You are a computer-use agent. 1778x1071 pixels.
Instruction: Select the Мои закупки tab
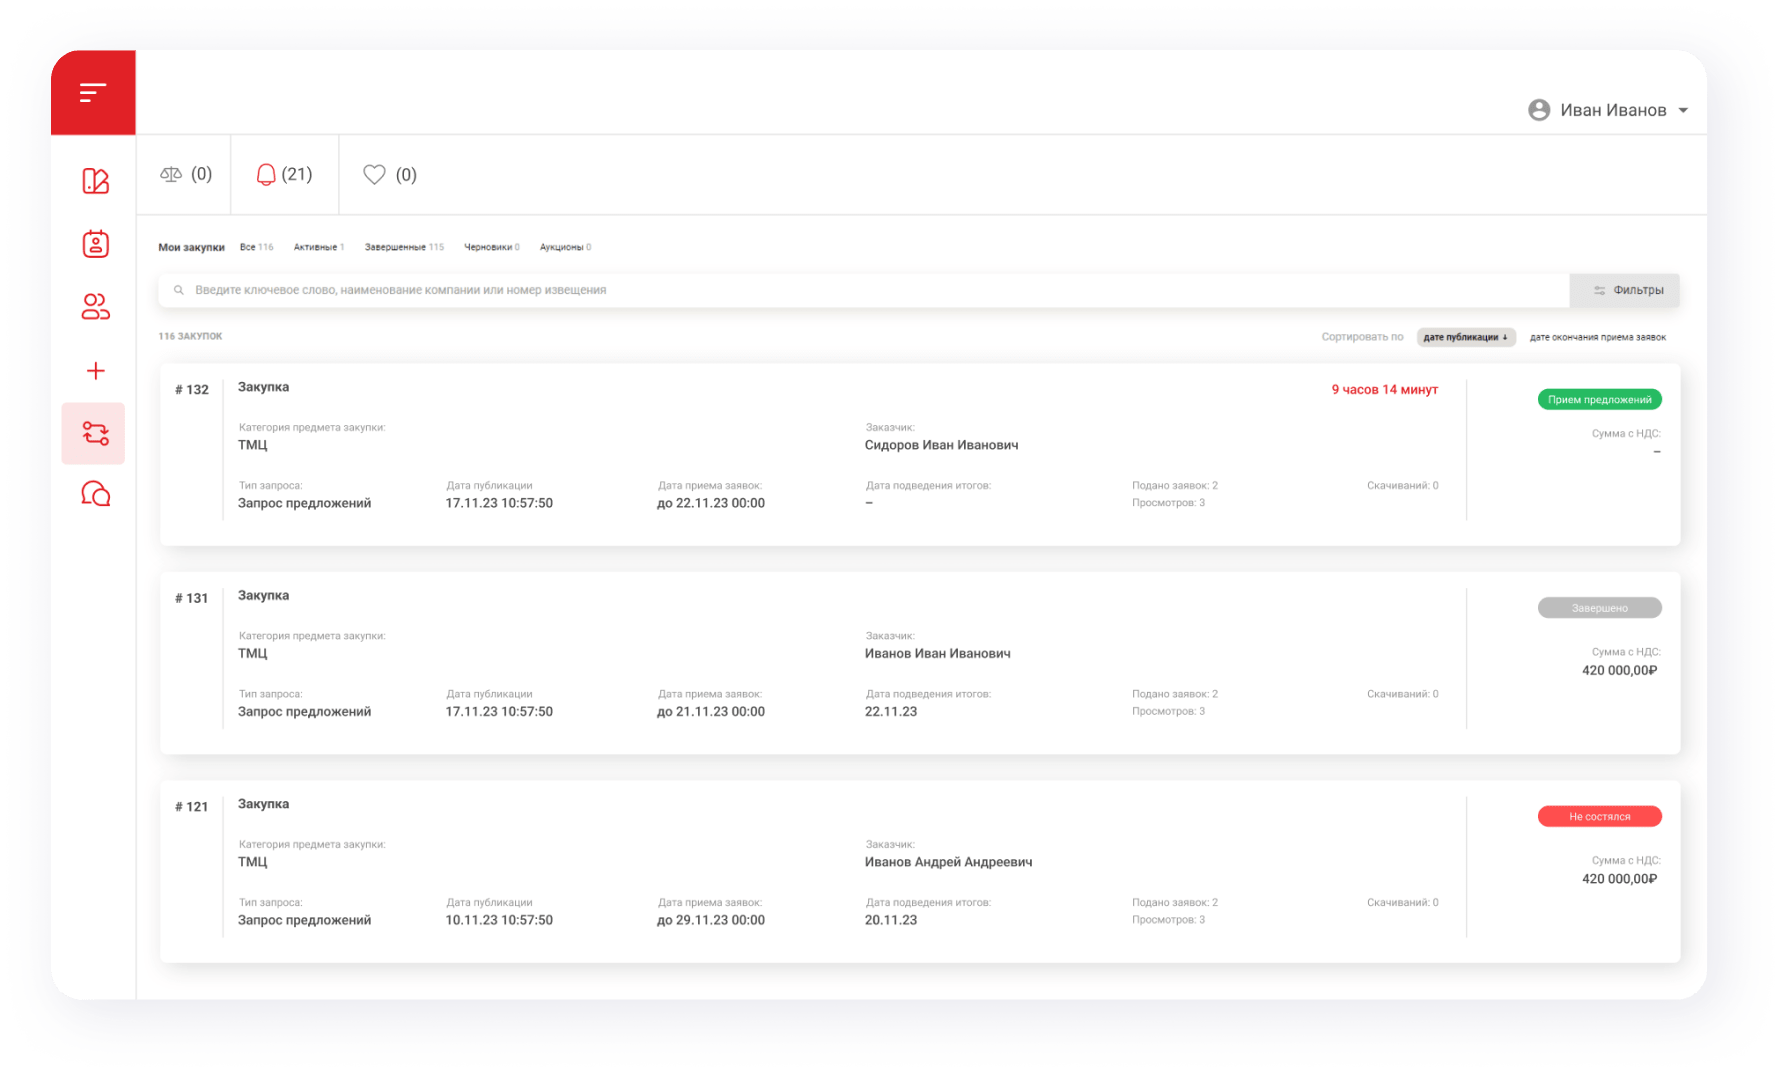(x=191, y=247)
